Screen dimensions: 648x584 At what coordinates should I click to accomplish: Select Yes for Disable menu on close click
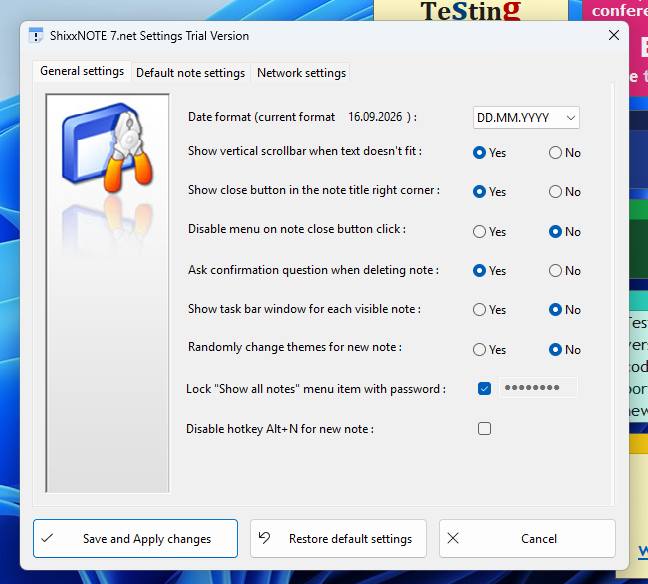[x=479, y=231]
